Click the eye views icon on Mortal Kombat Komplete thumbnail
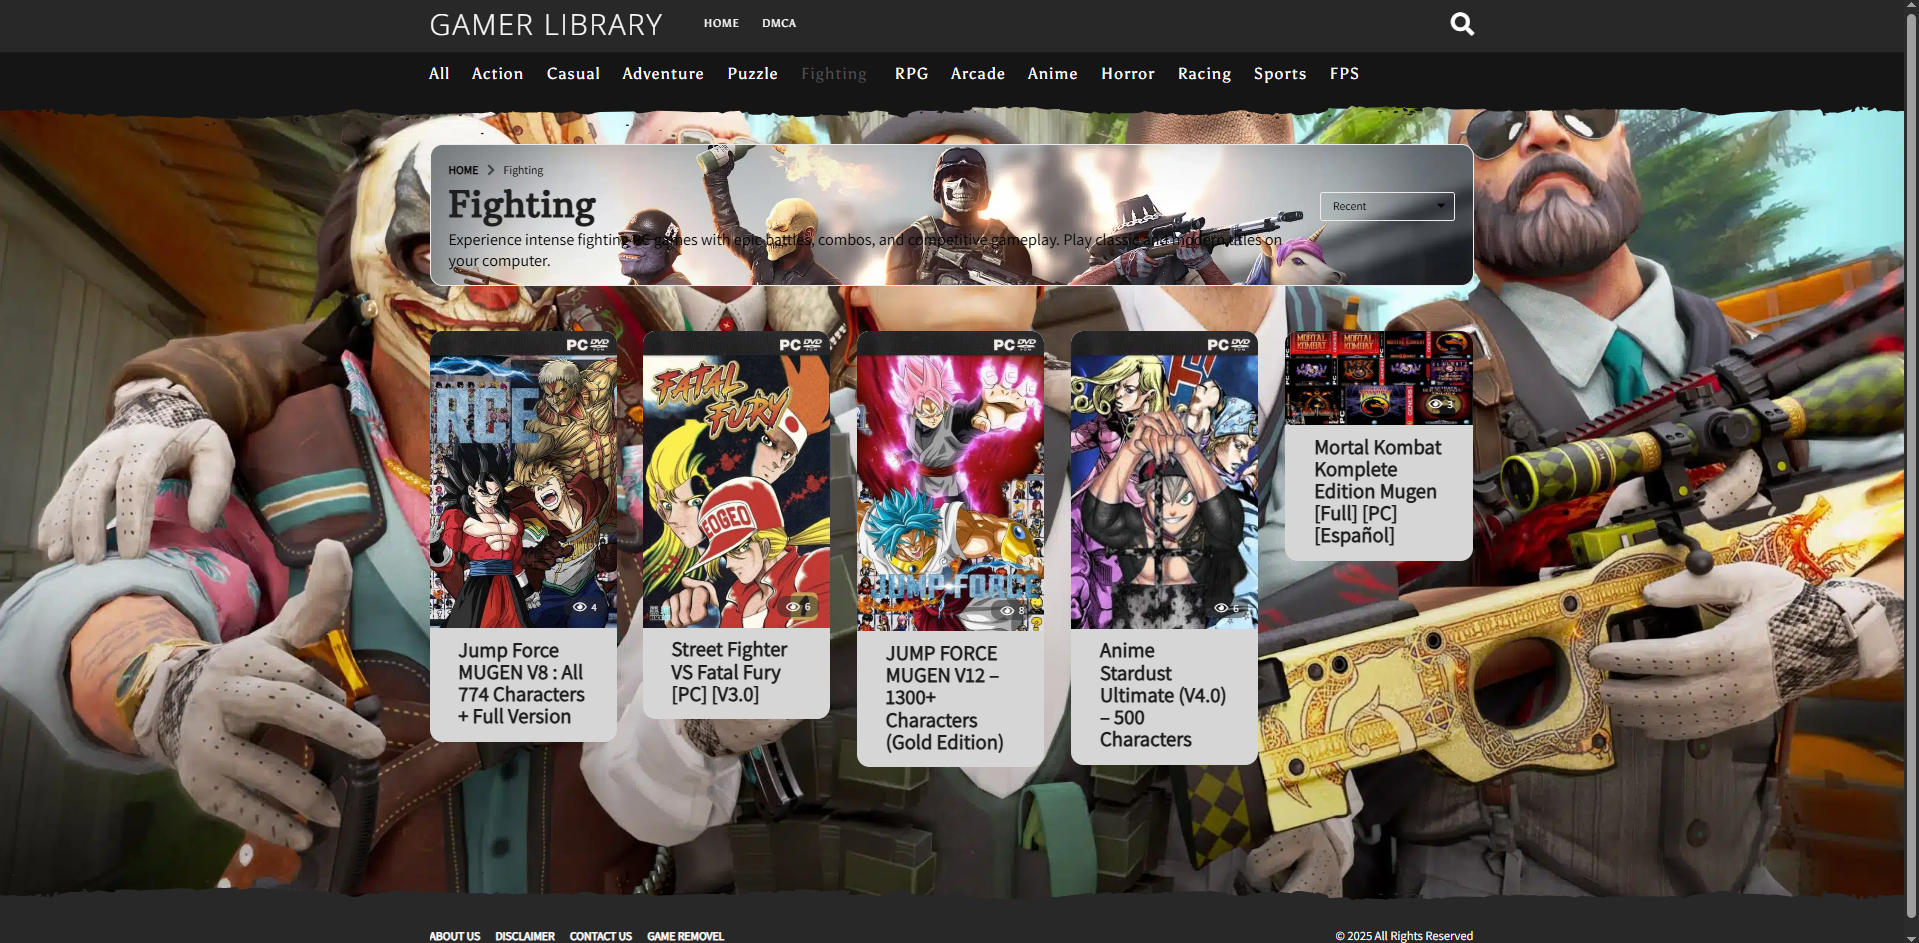 1435,404
